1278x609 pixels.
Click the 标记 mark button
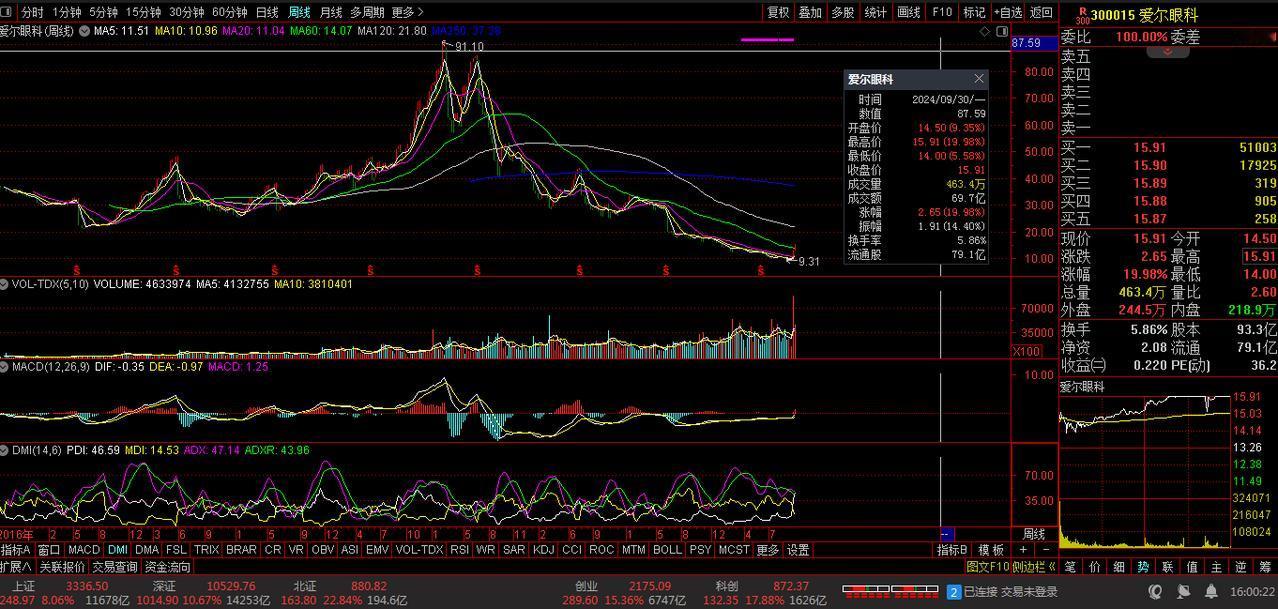click(974, 12)
